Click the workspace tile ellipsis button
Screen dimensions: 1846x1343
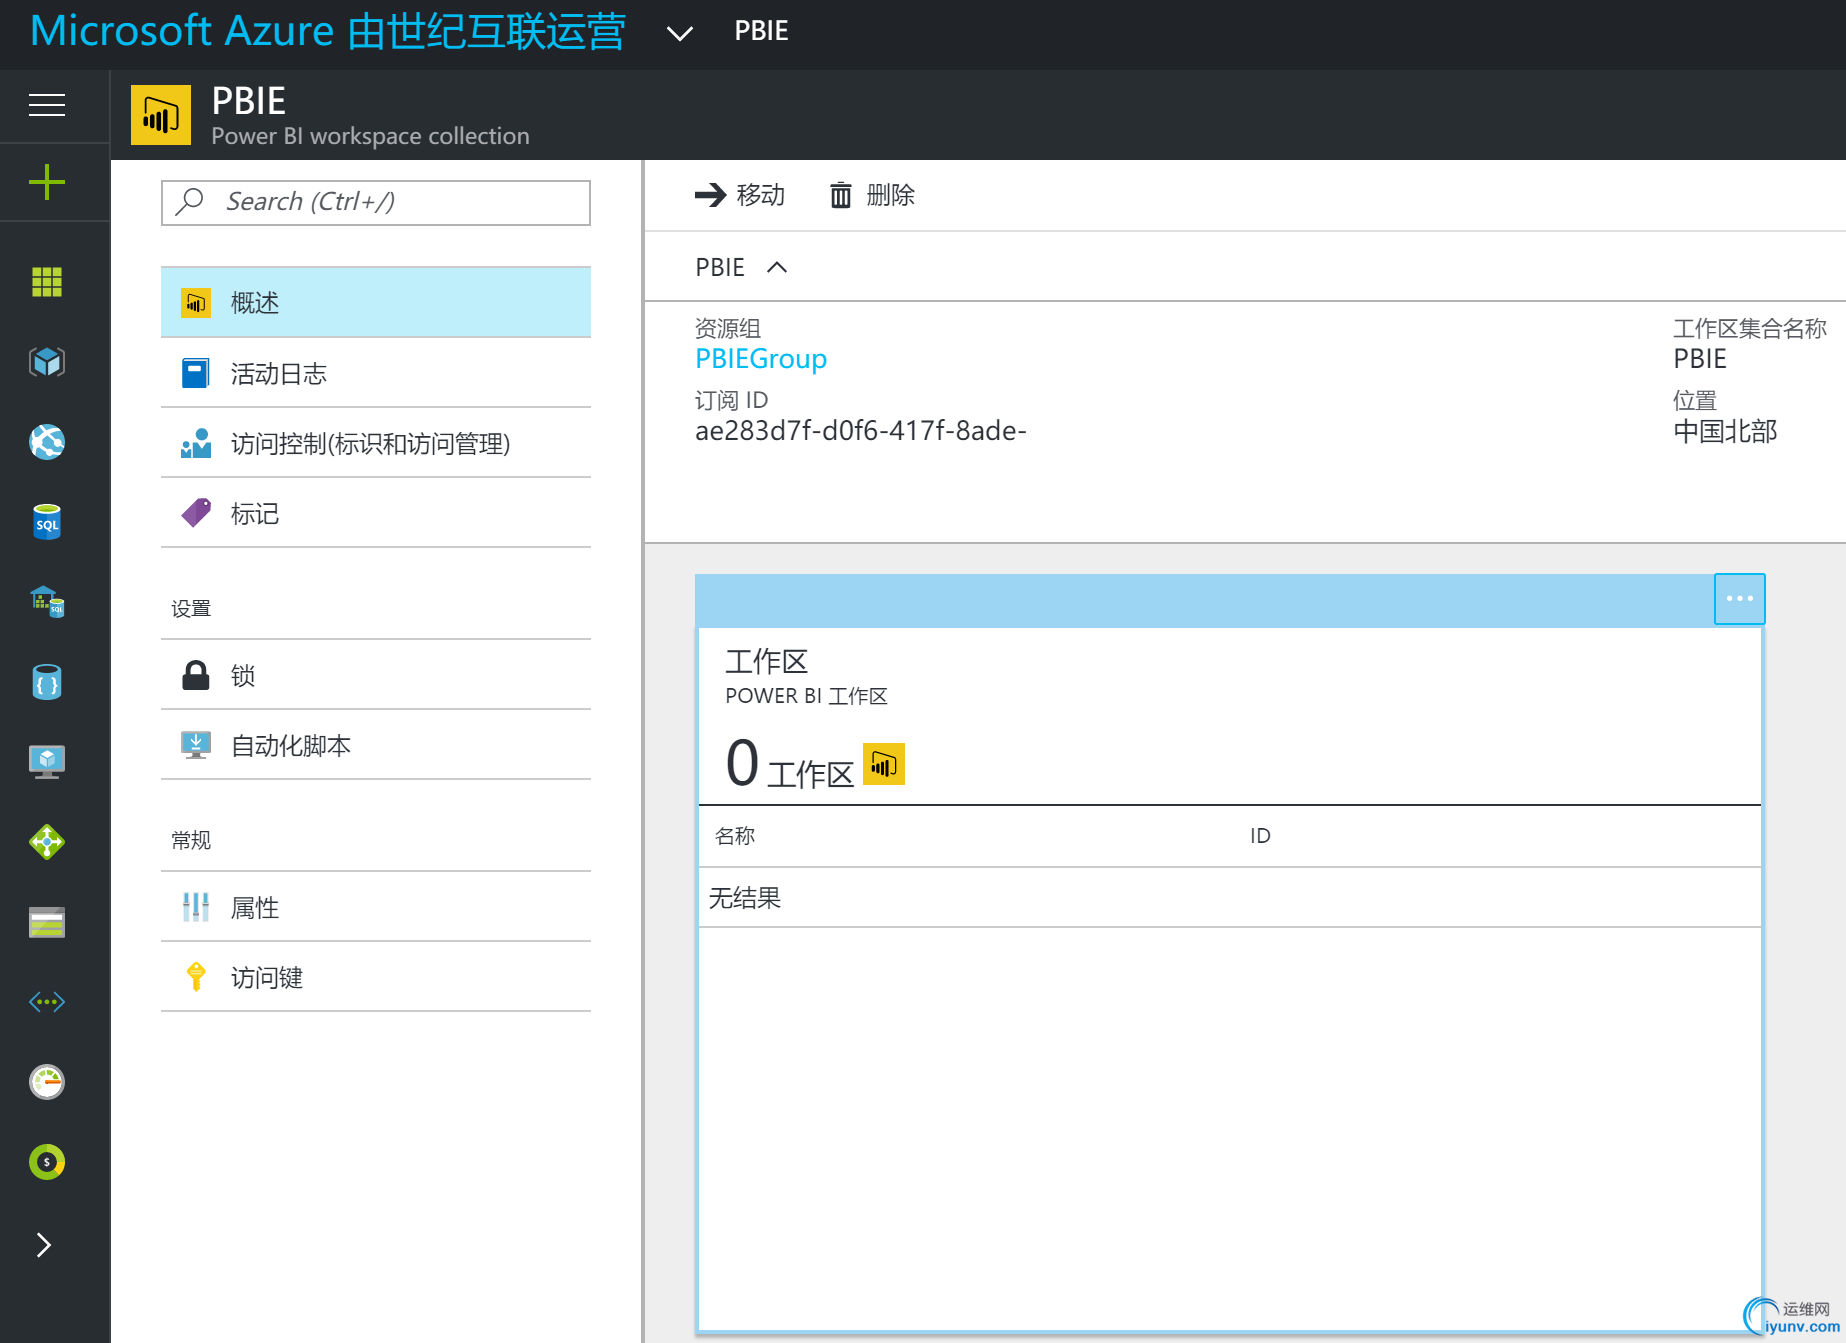tap(1739, 599)
